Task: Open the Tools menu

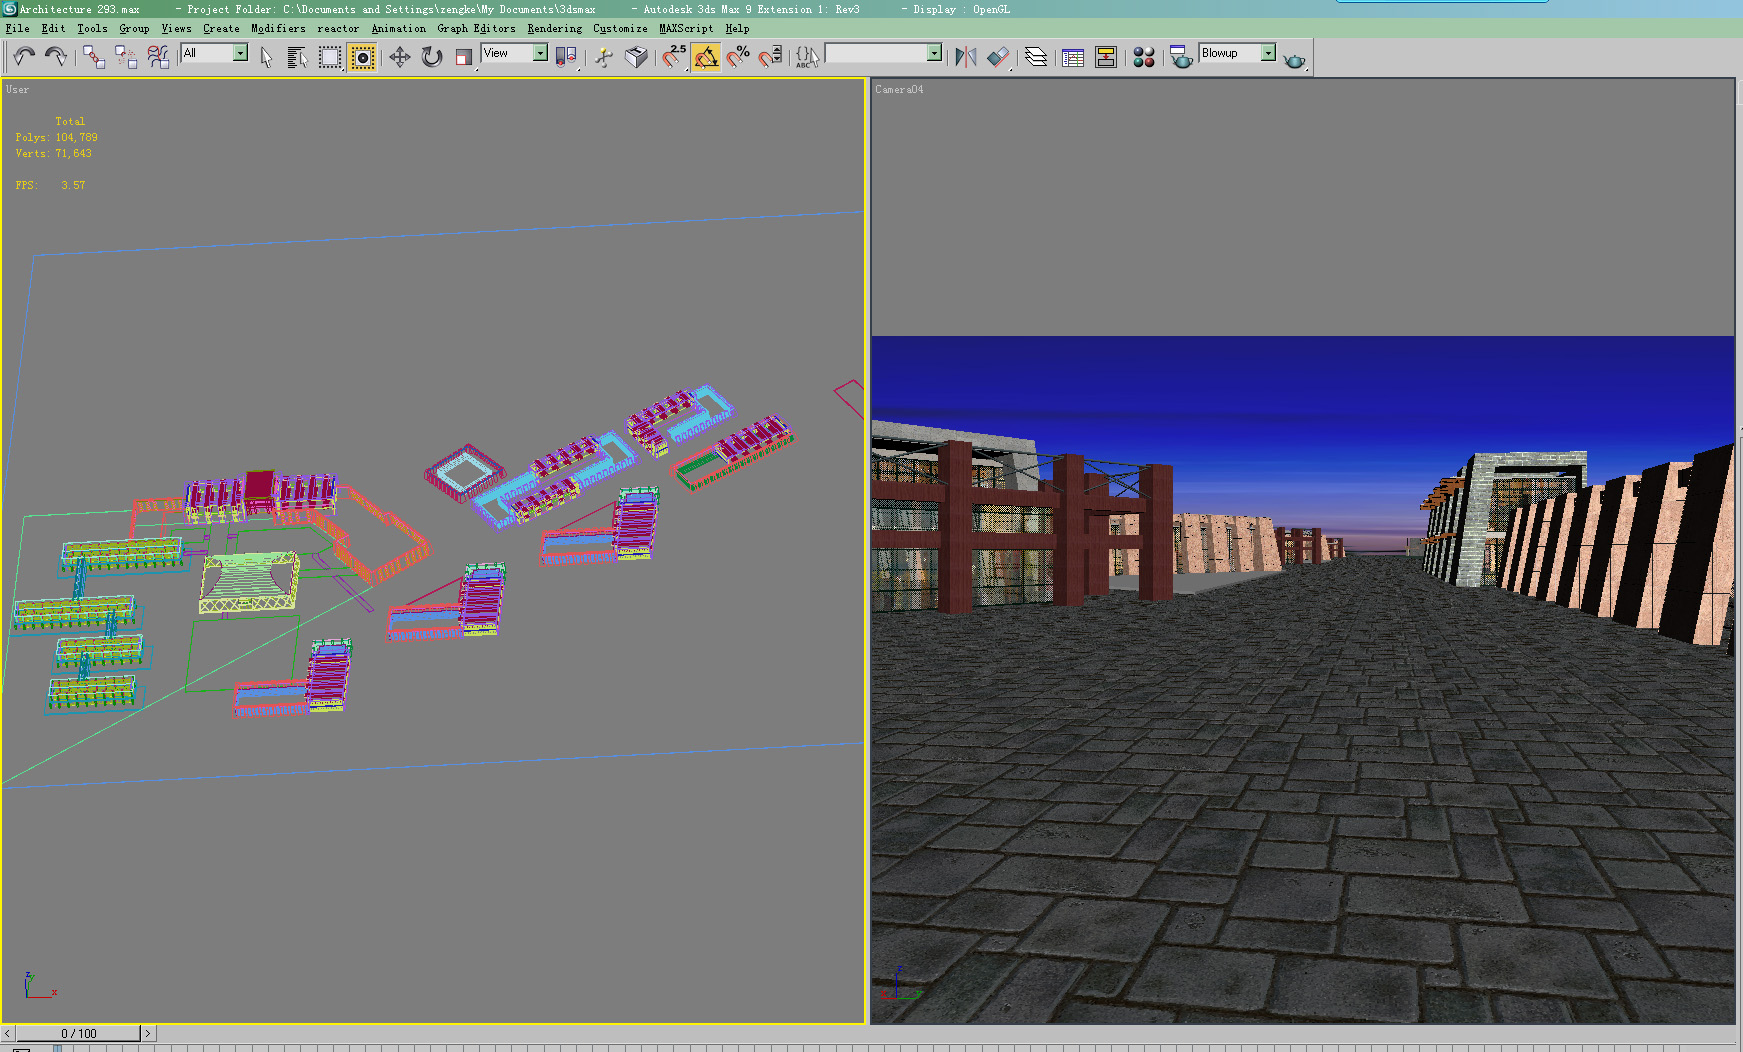Action: click(92, 28)
